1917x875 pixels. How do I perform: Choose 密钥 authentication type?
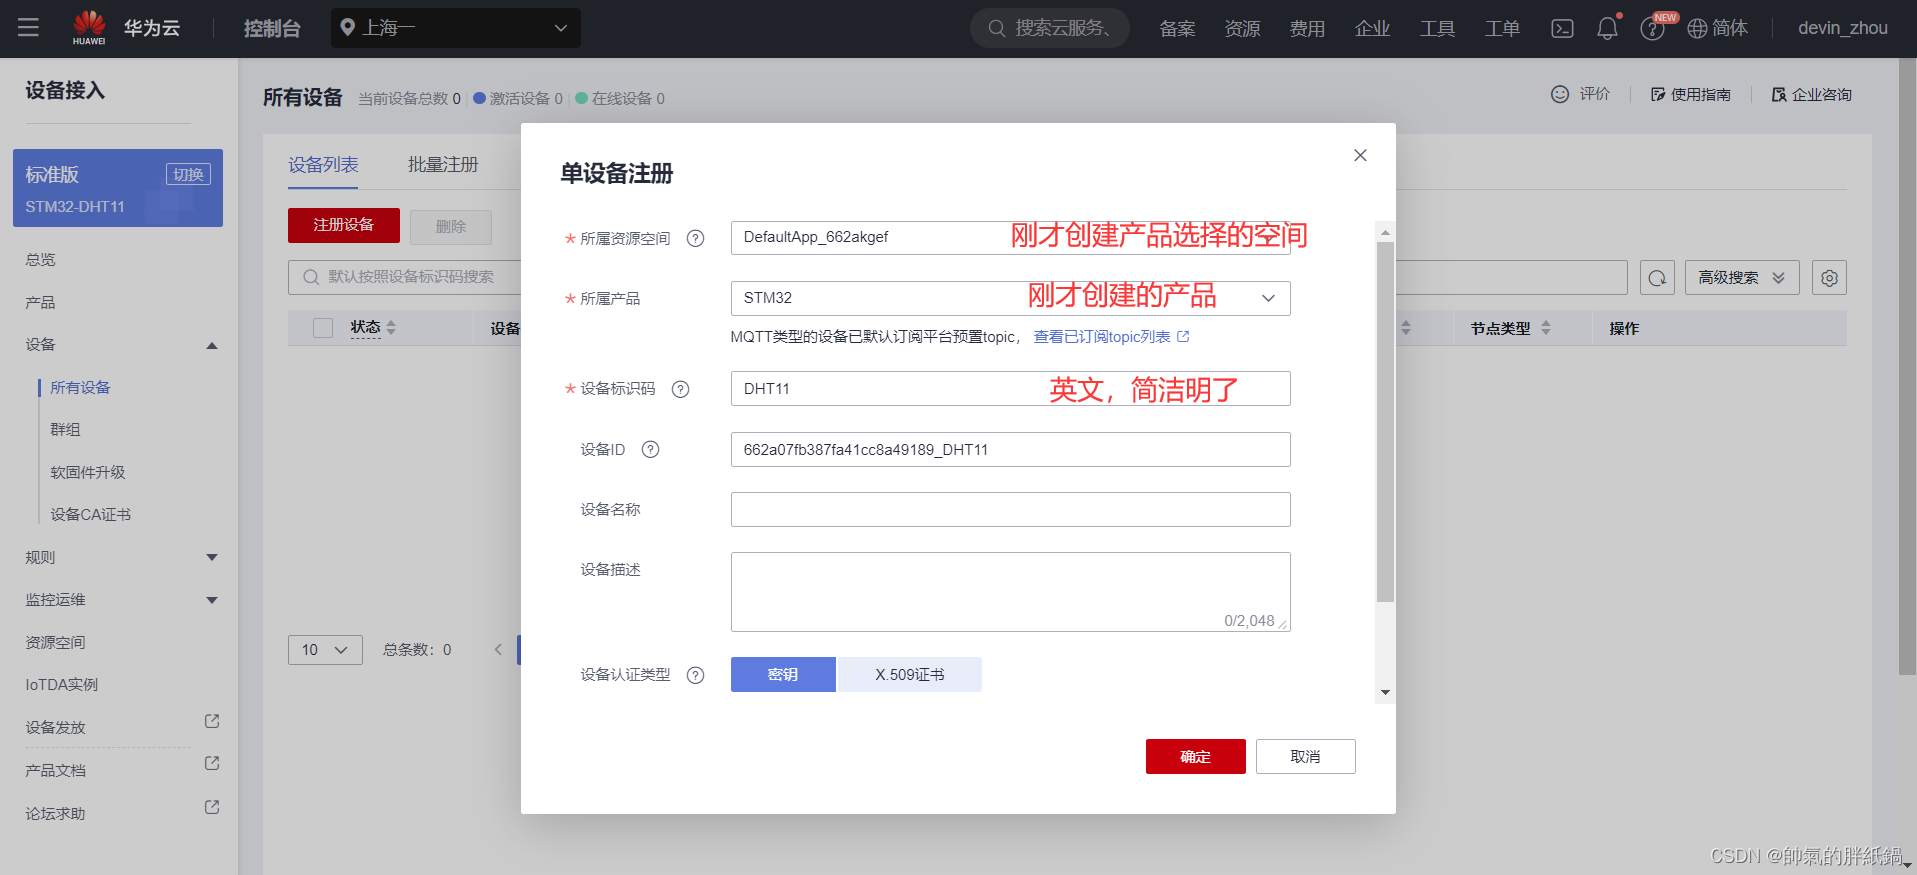click(x=783, y=675)
